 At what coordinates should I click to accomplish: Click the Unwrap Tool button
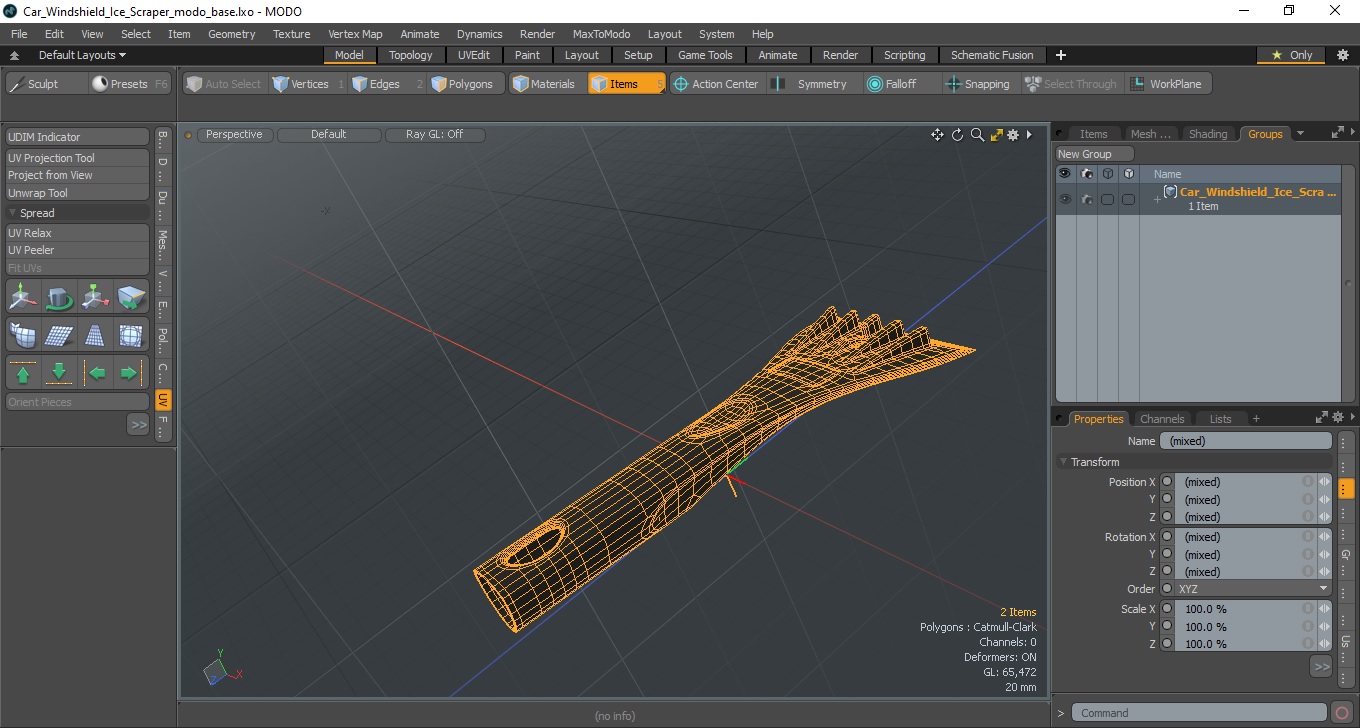click(x=78, y=193)
